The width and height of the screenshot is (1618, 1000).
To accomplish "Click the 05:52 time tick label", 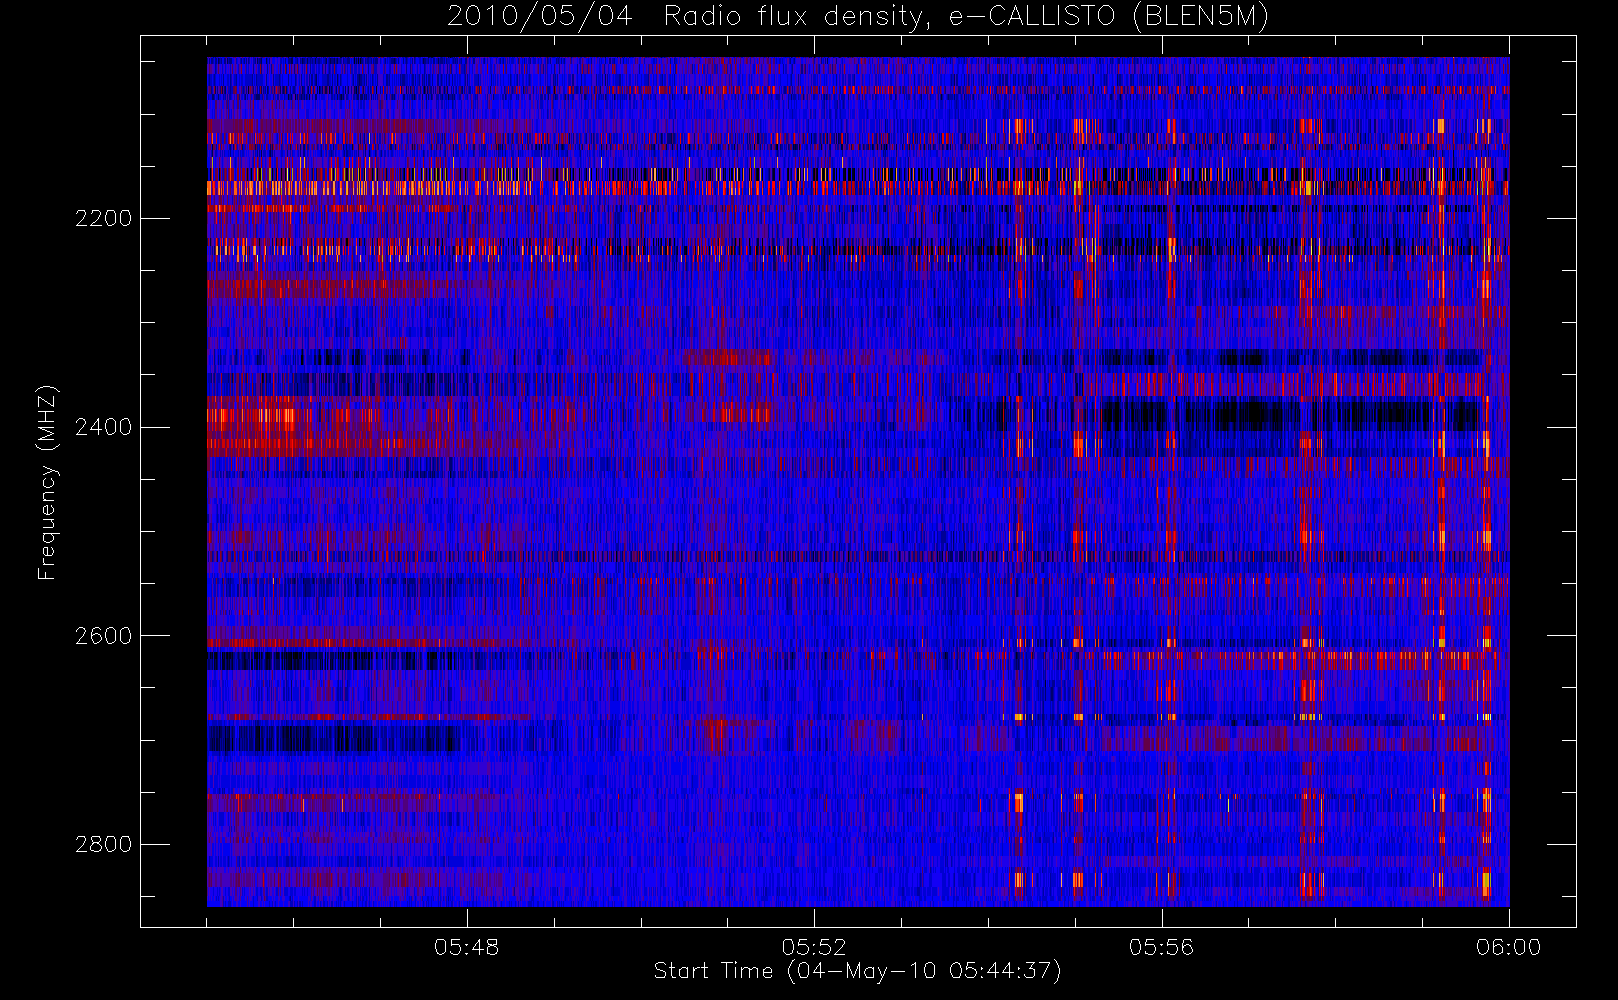I will (x=814, y=946).
